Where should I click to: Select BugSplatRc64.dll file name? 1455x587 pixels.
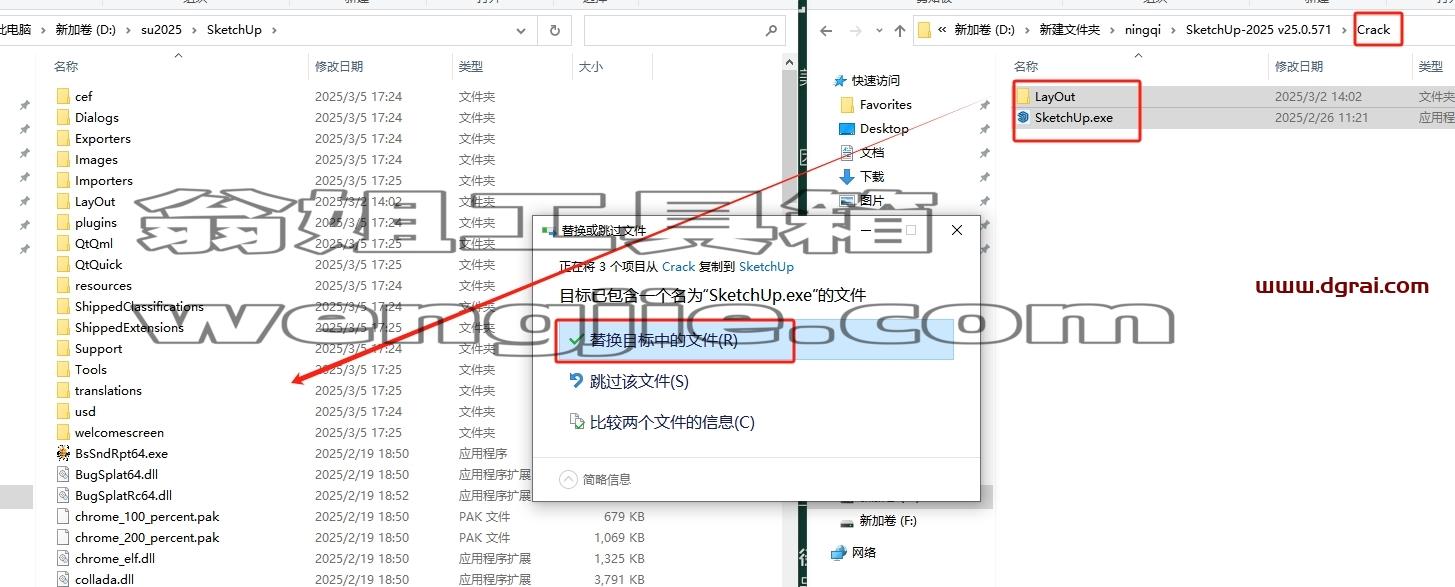(123, 495)
